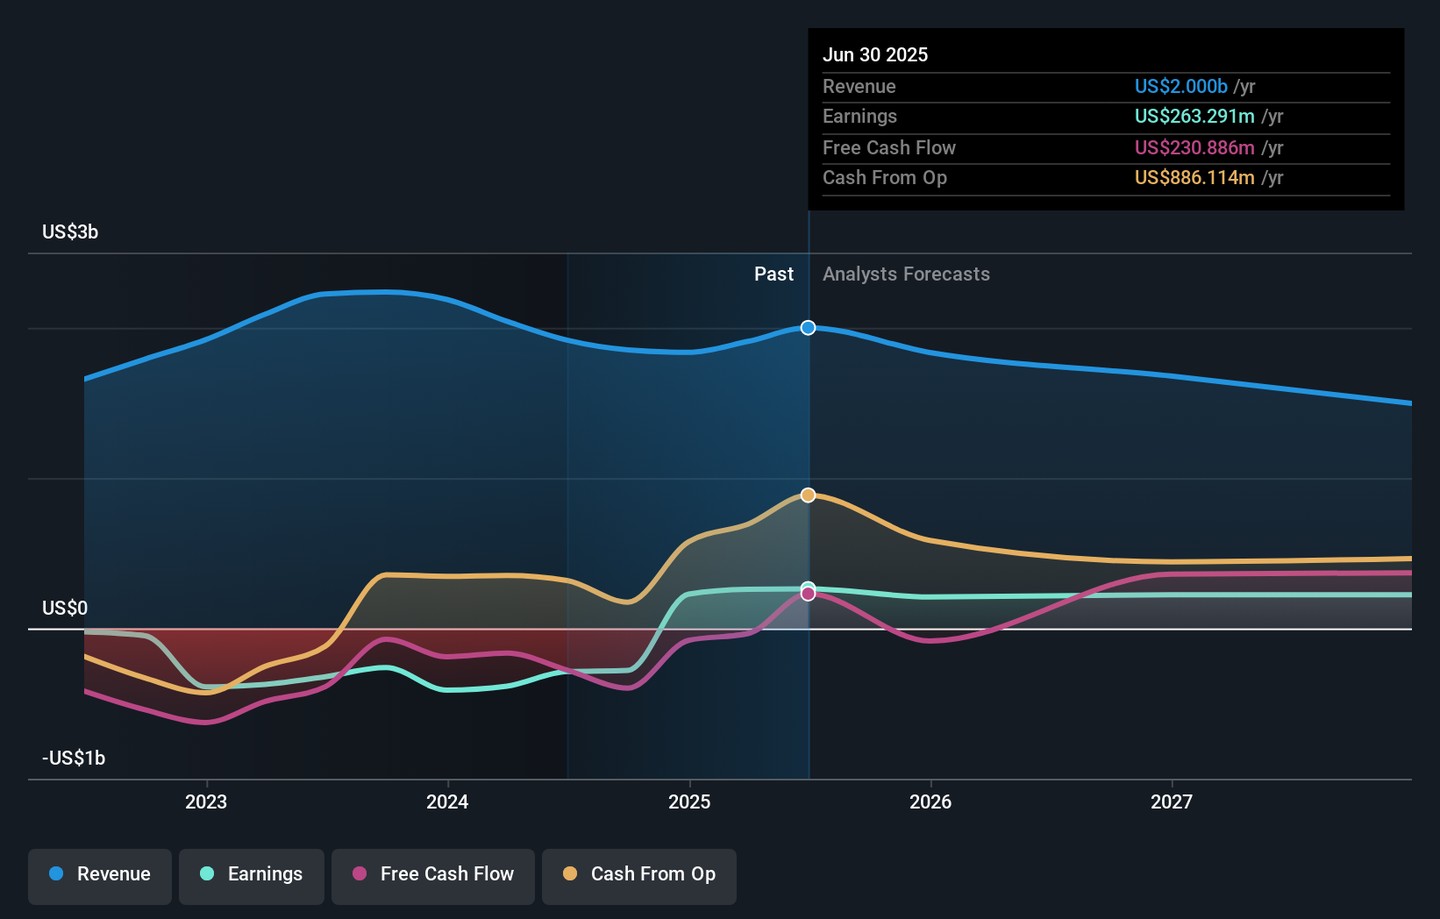The height and width of the screenshot is (919, 1440).
Task: Click the blue Revenue data point marker
Action: point(808,328)
